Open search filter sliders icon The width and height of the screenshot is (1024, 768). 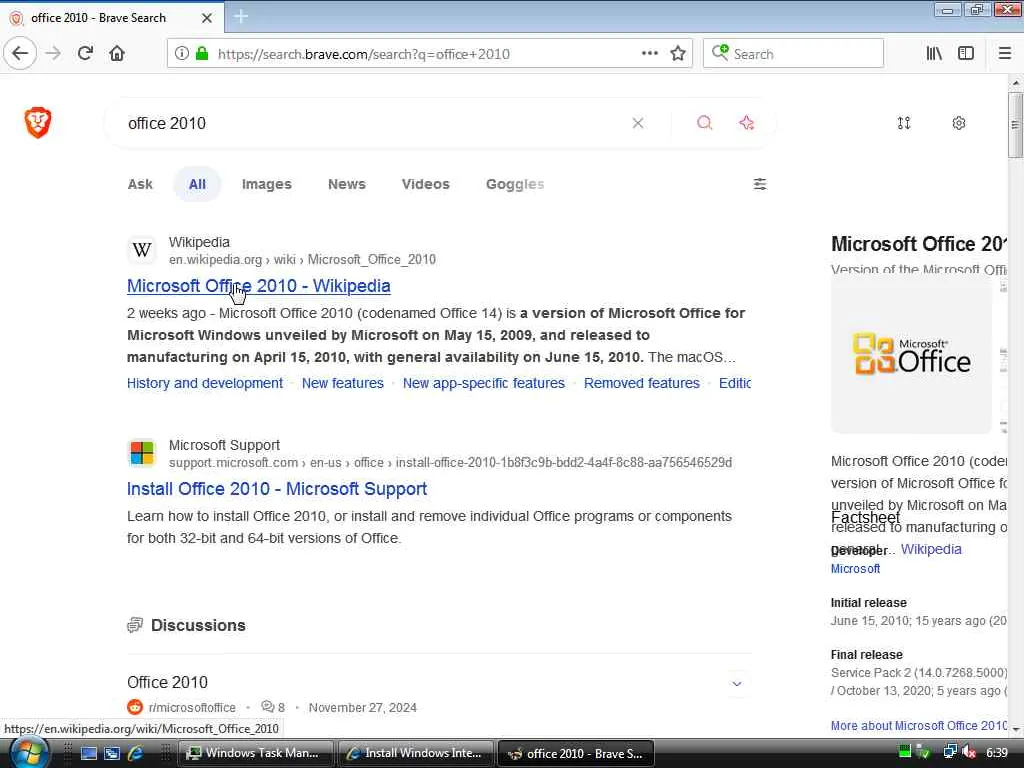(x=760, y=184)
